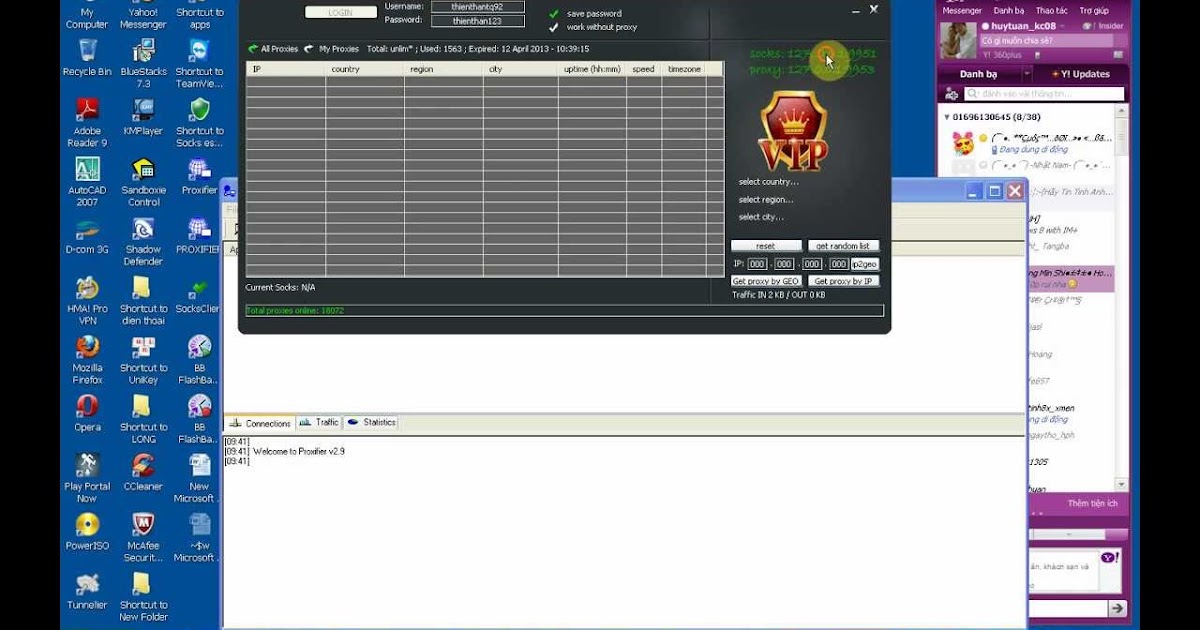Switch to the Y! Updates tab
The width and height of the screenshot is (1200, 630).
click(1081, 74)
